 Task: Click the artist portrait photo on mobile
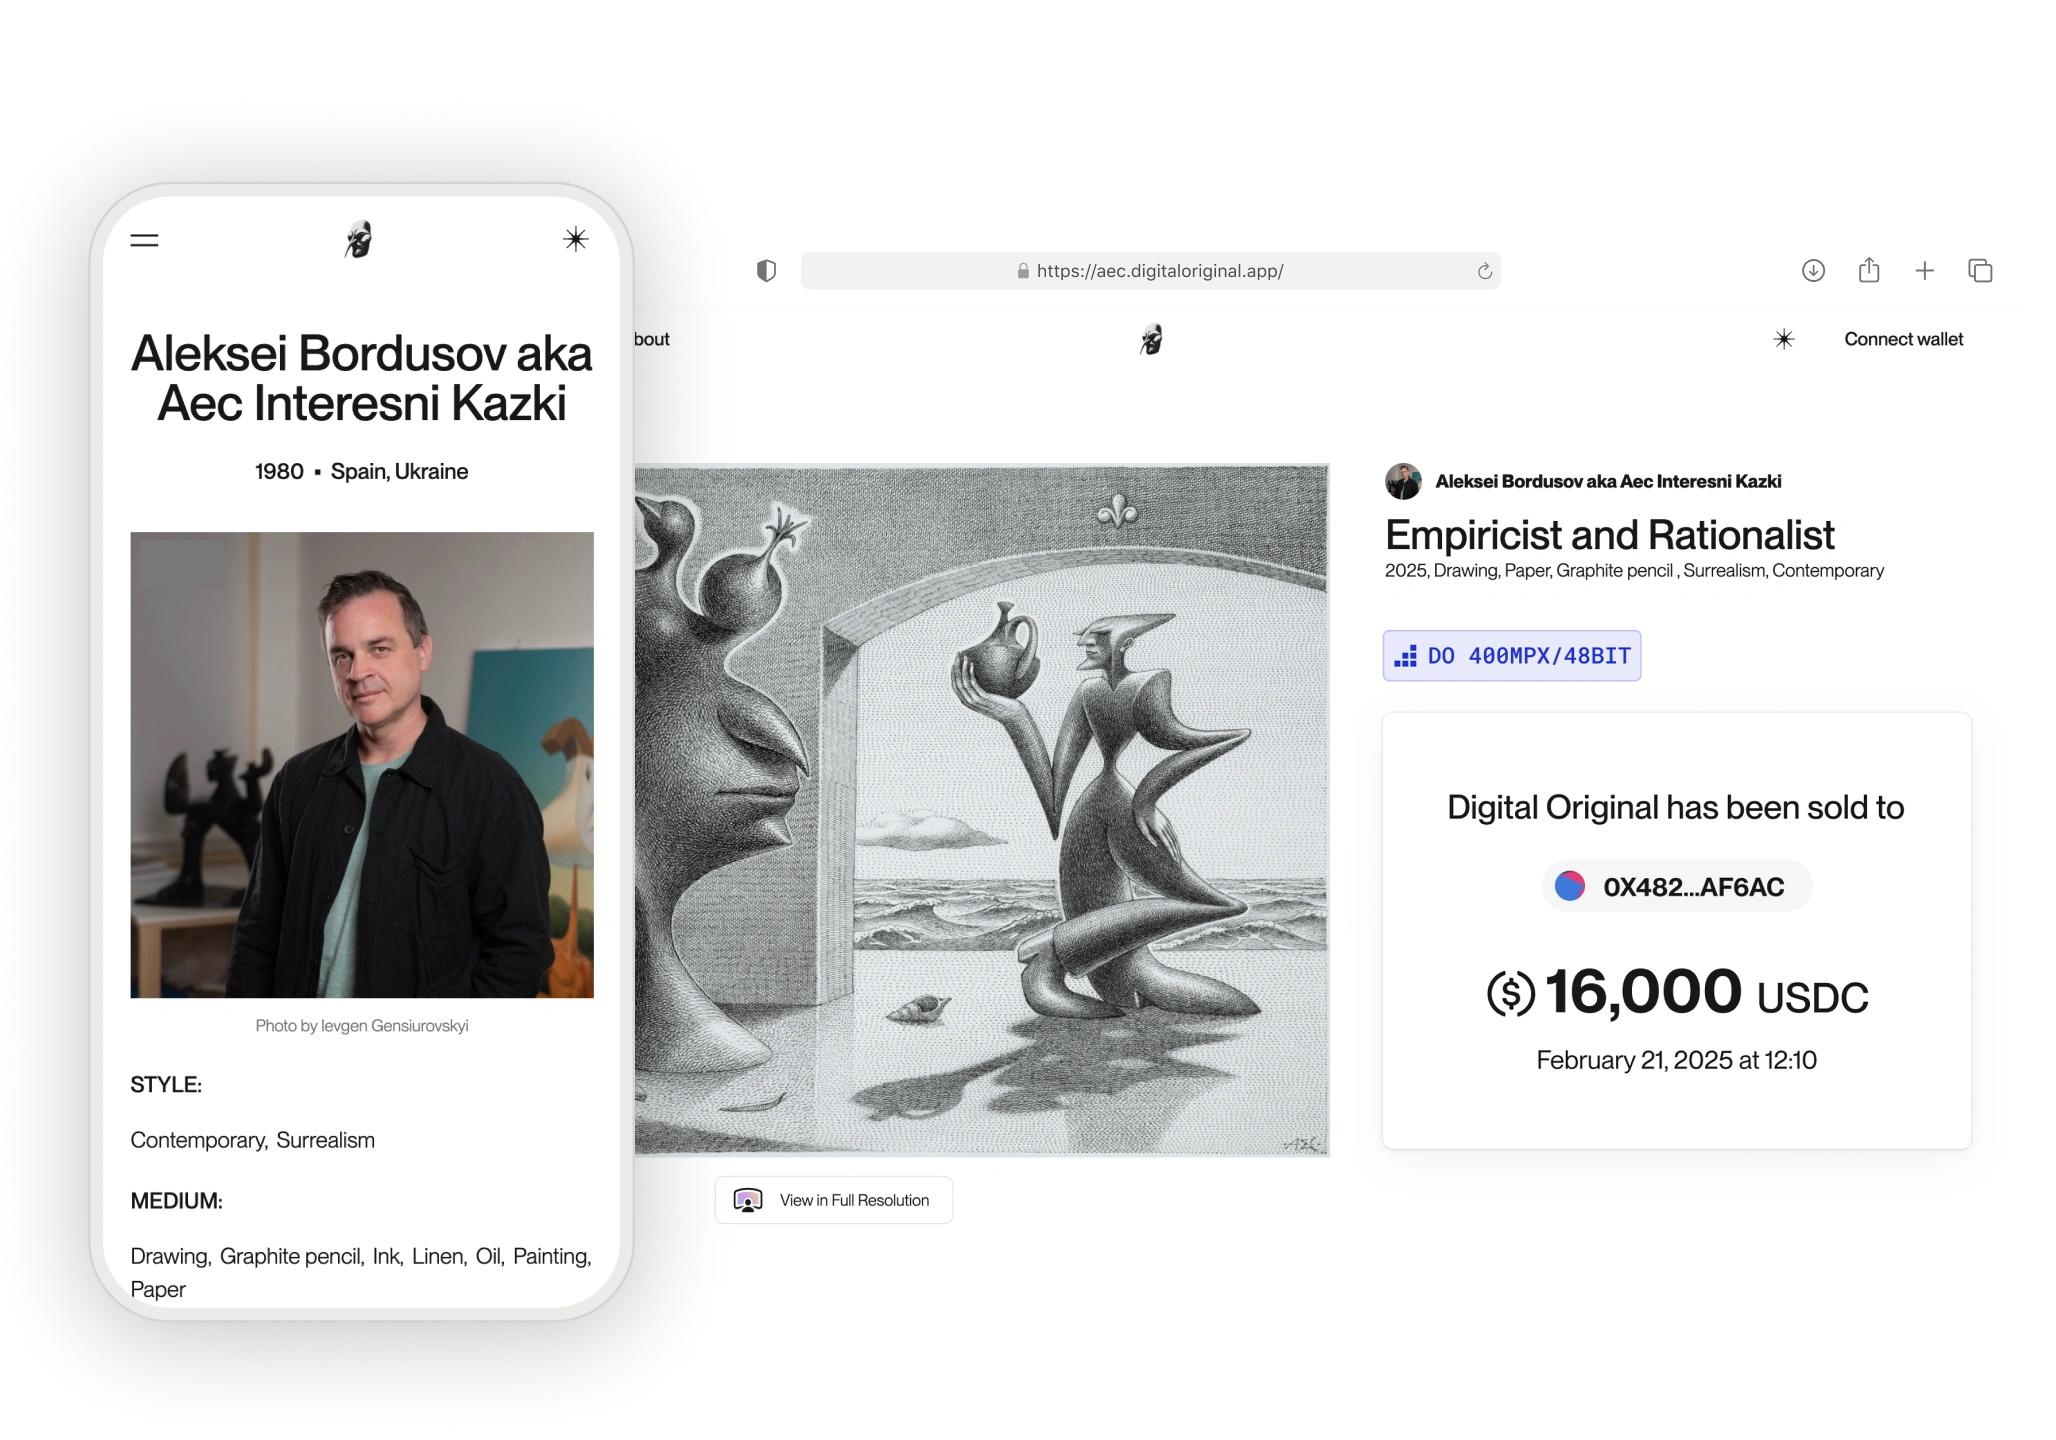pos(362,765)
